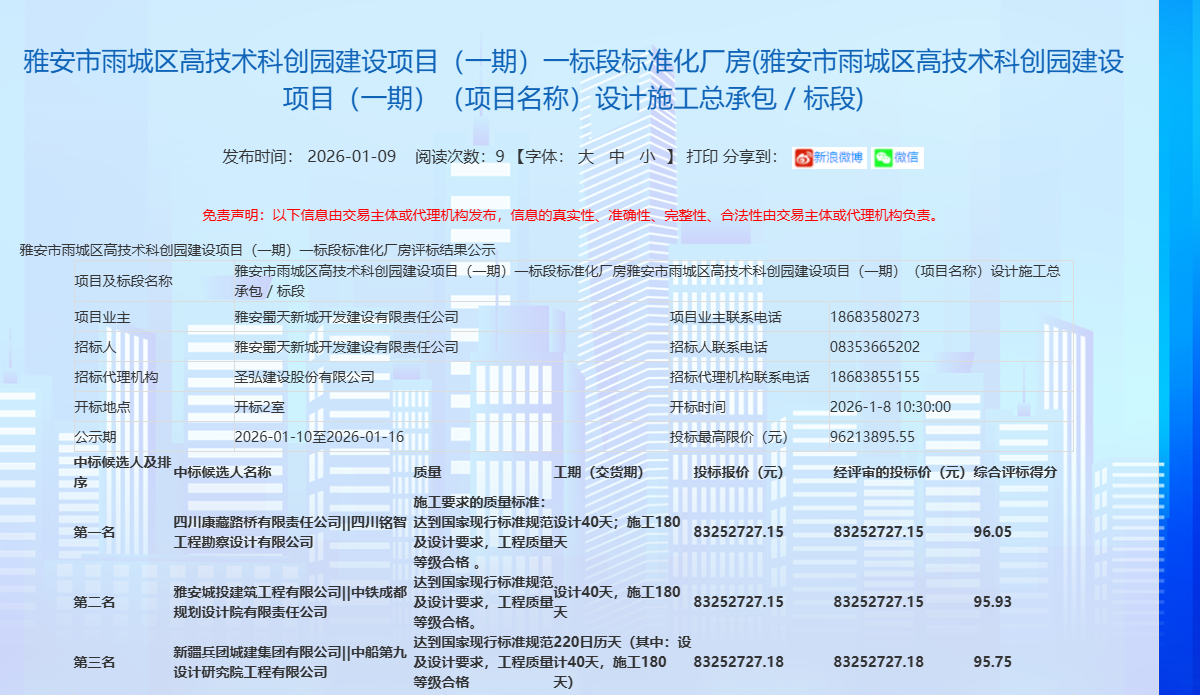Share page to Sina Weibo (新浪微博)
The width and height of the screenshot is (1200, 695).
[x=829, y=157]
